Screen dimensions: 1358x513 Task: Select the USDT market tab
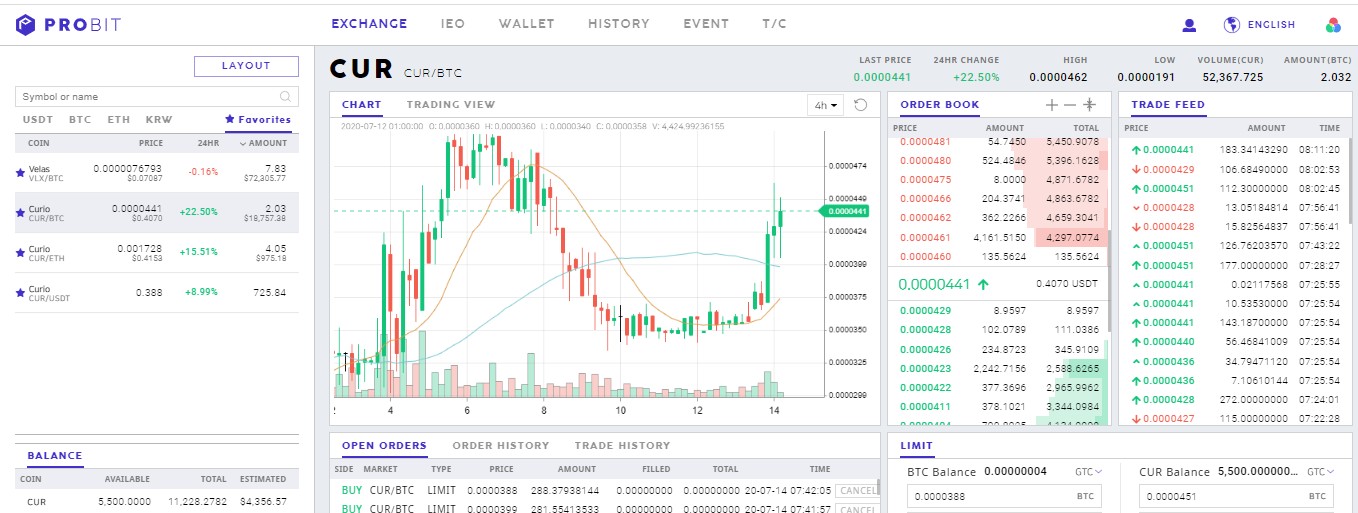coord(38,119)
